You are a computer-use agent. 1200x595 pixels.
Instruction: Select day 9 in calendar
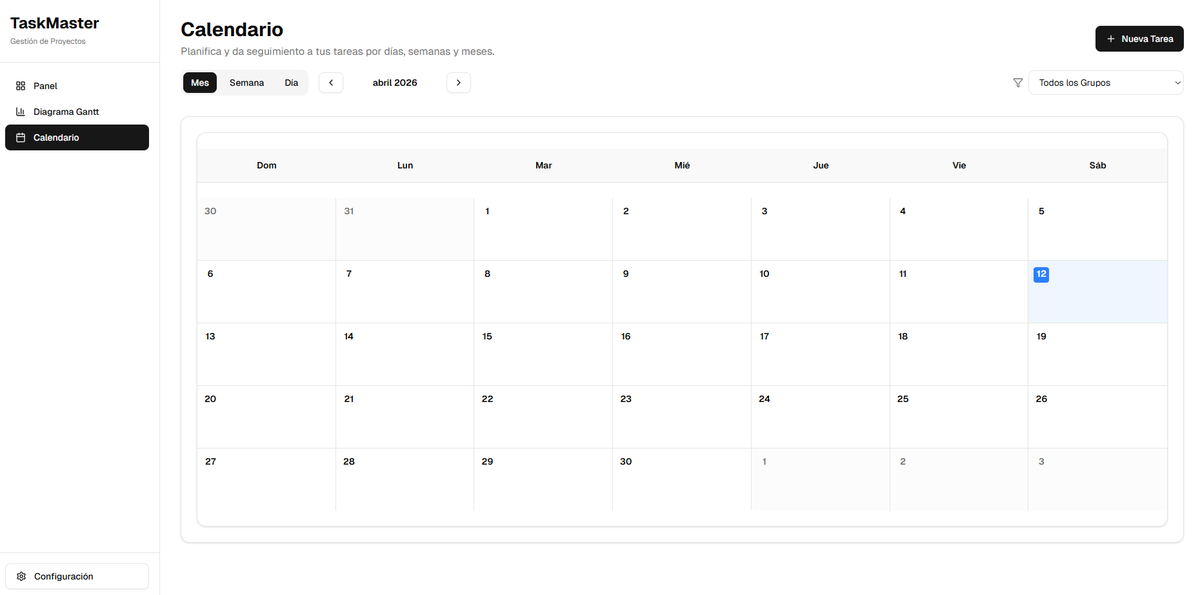[681, 291]
